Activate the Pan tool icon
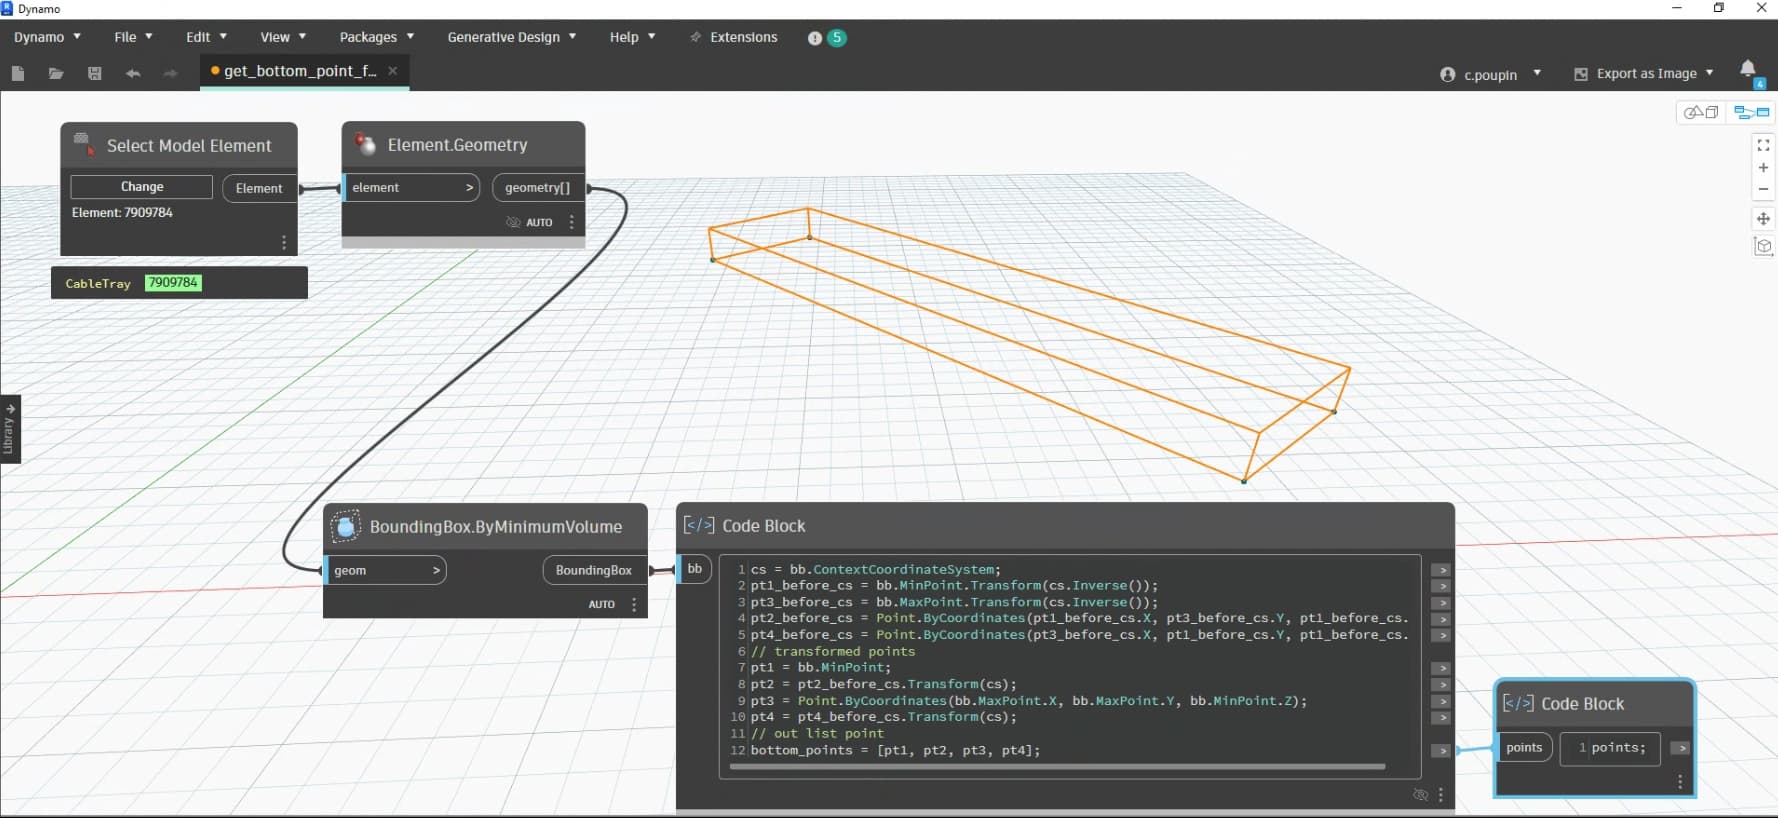This screenshot has width=1778, height=818. point(1763,219)
